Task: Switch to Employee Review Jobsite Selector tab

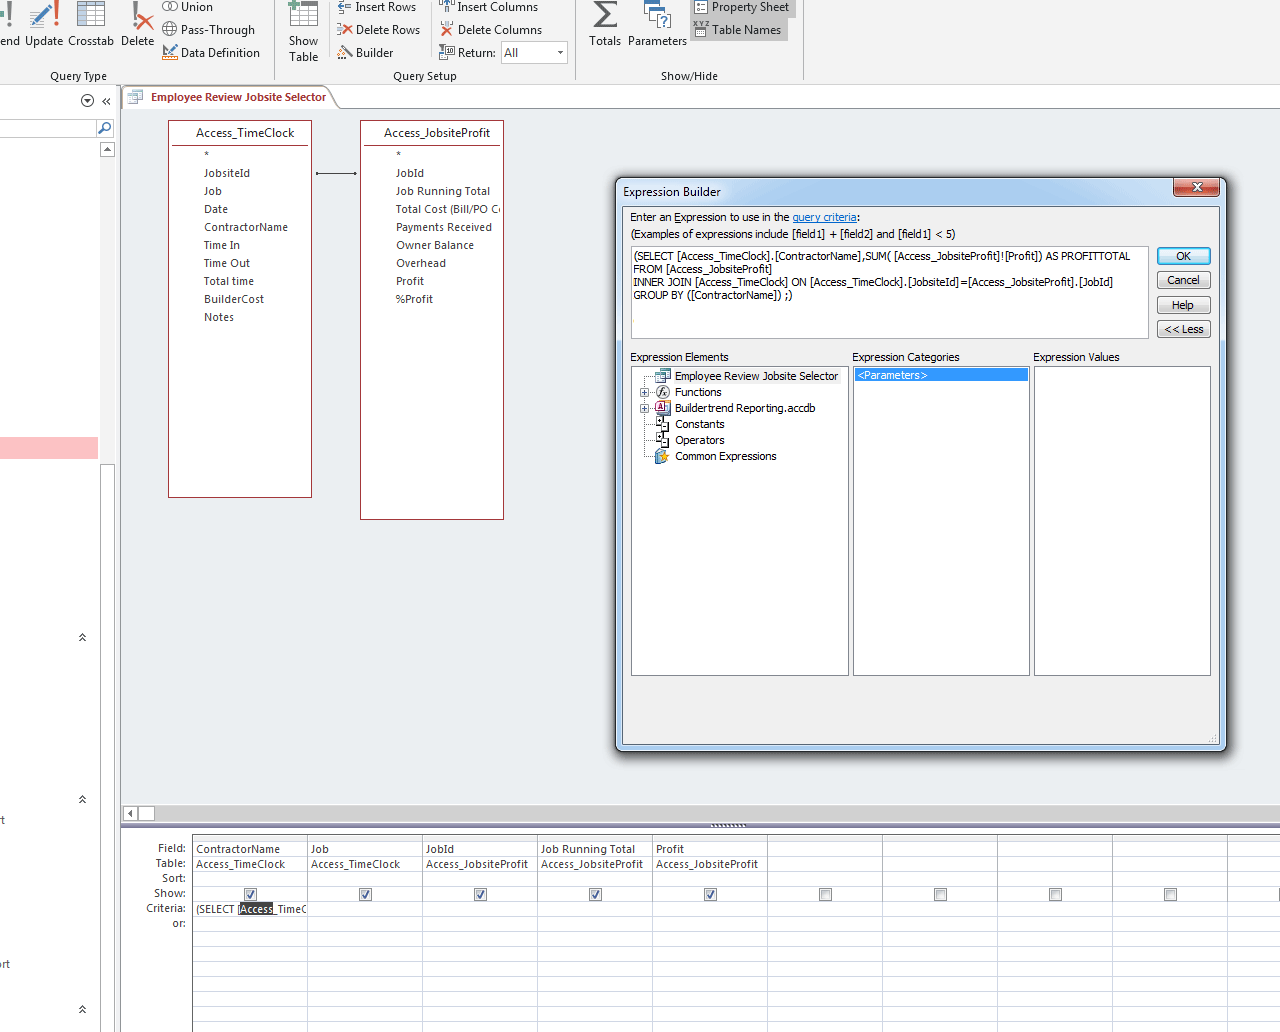Action: pos(238,97)
